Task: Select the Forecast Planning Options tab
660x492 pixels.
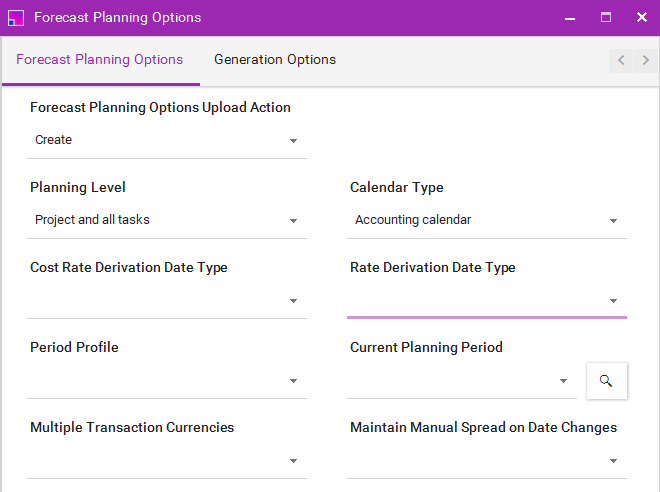Action: (100, 60)
